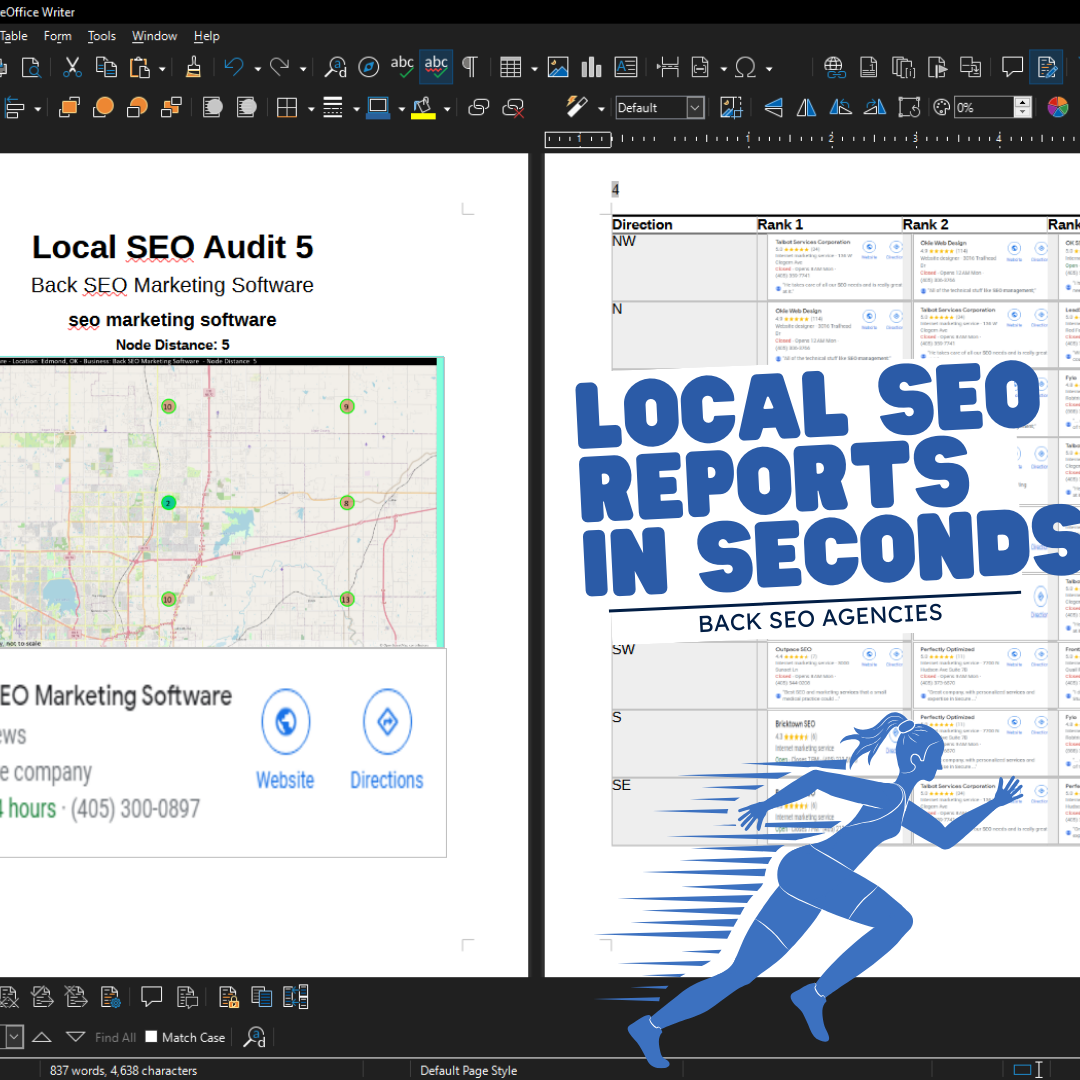This screenshot has height=1080, width=1080.
Task: Click the Protect Track Changes lock icon
Action: click(229, 997)
